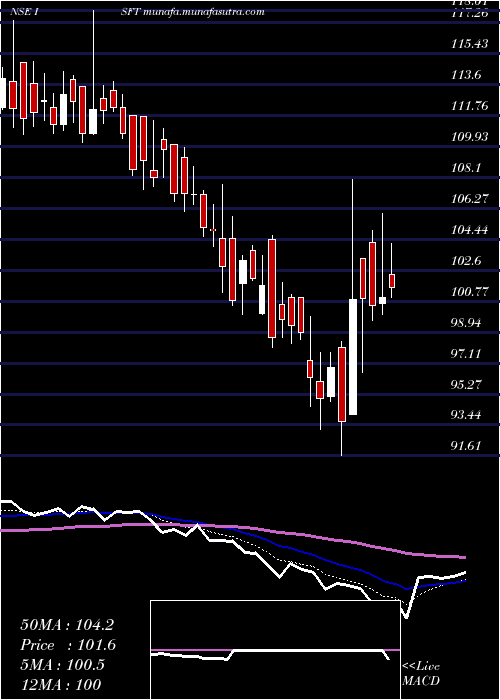Screen dimensions: 500x700
Task: Click the <<Live MACD label
Action: click(421, 673)
